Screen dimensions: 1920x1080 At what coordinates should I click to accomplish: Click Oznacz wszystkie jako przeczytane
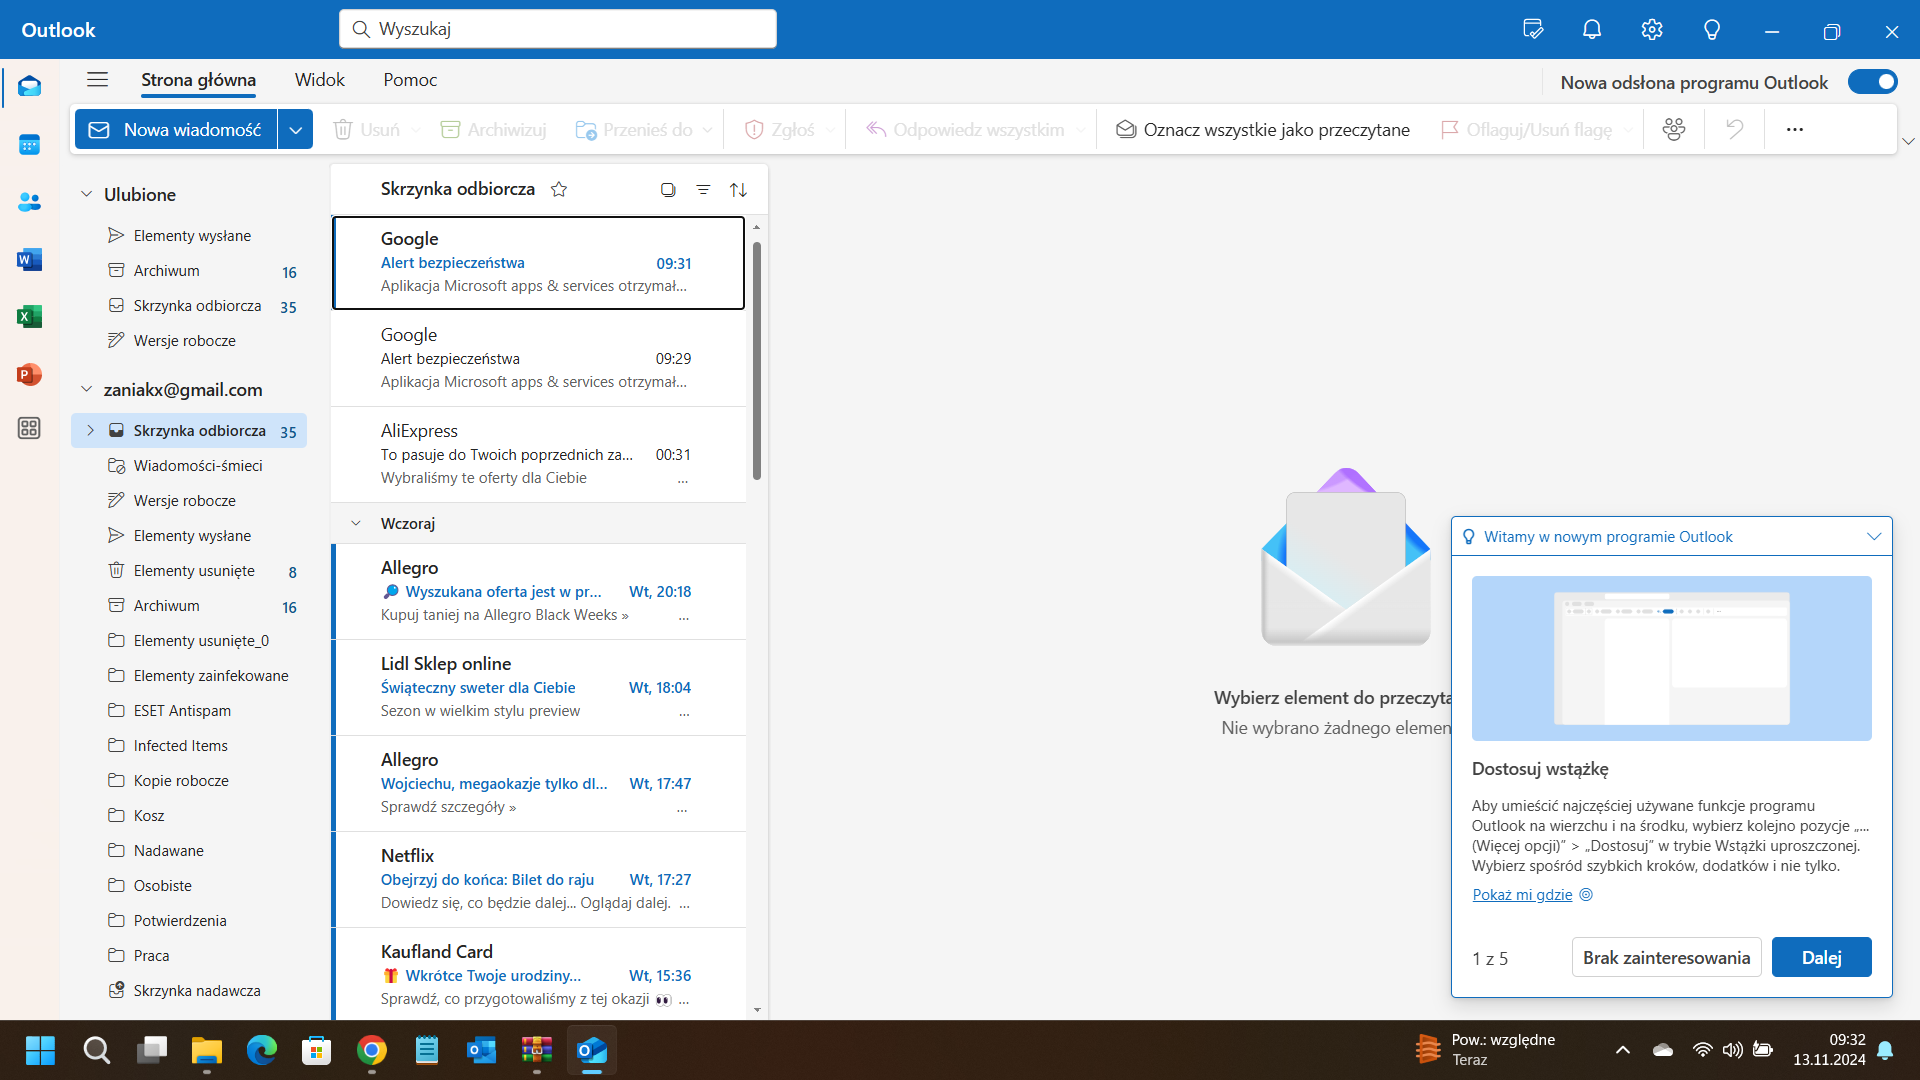1263,130
